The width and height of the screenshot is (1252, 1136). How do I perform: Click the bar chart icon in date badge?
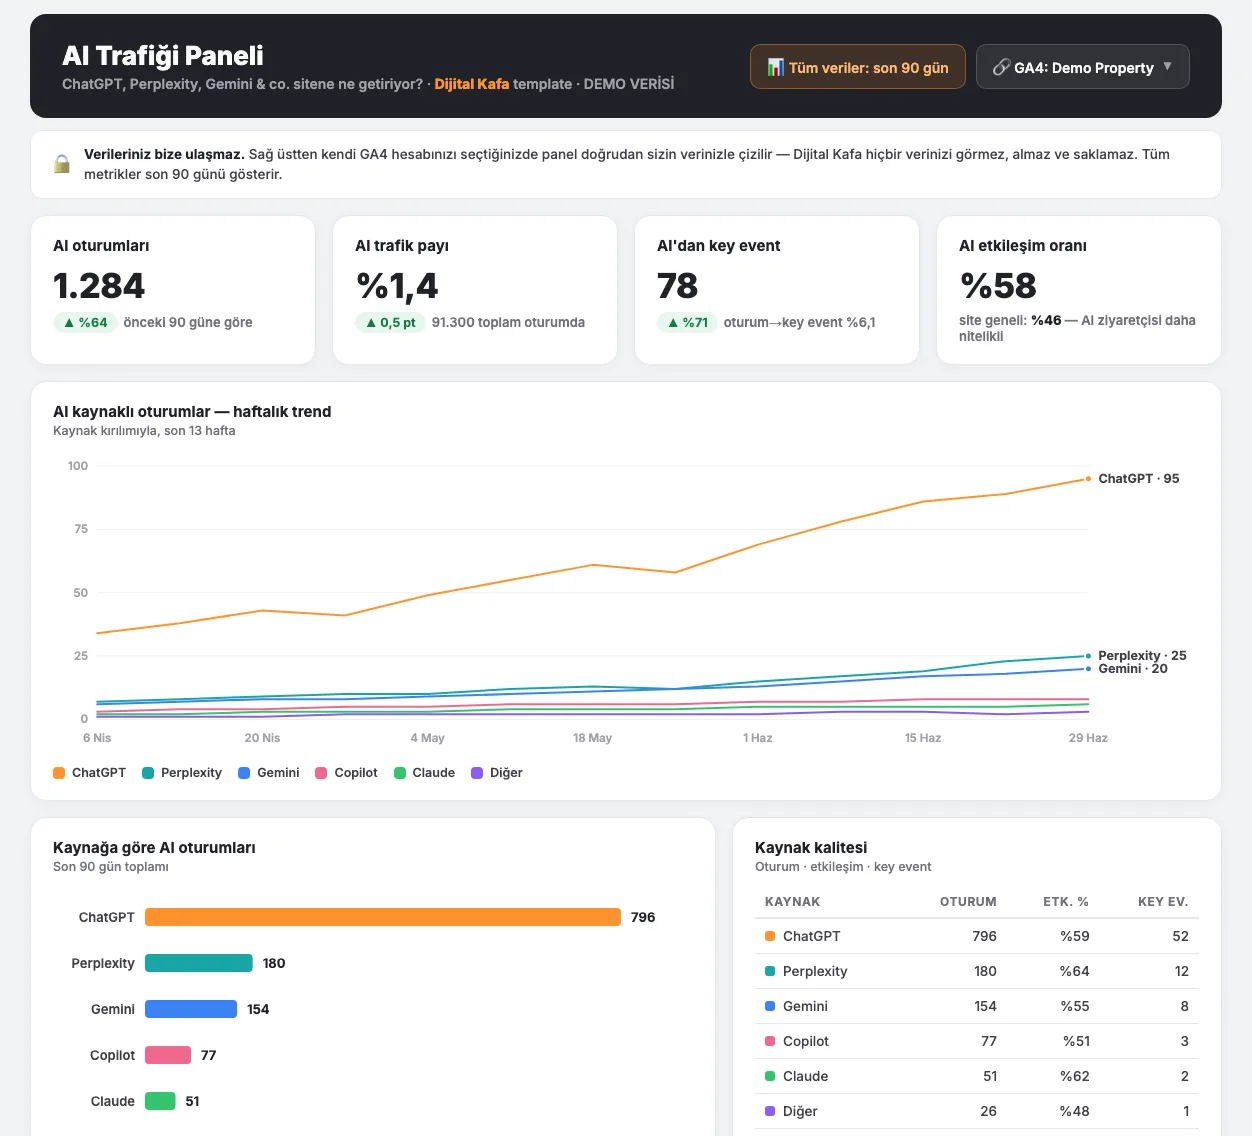tap(775, 67)
